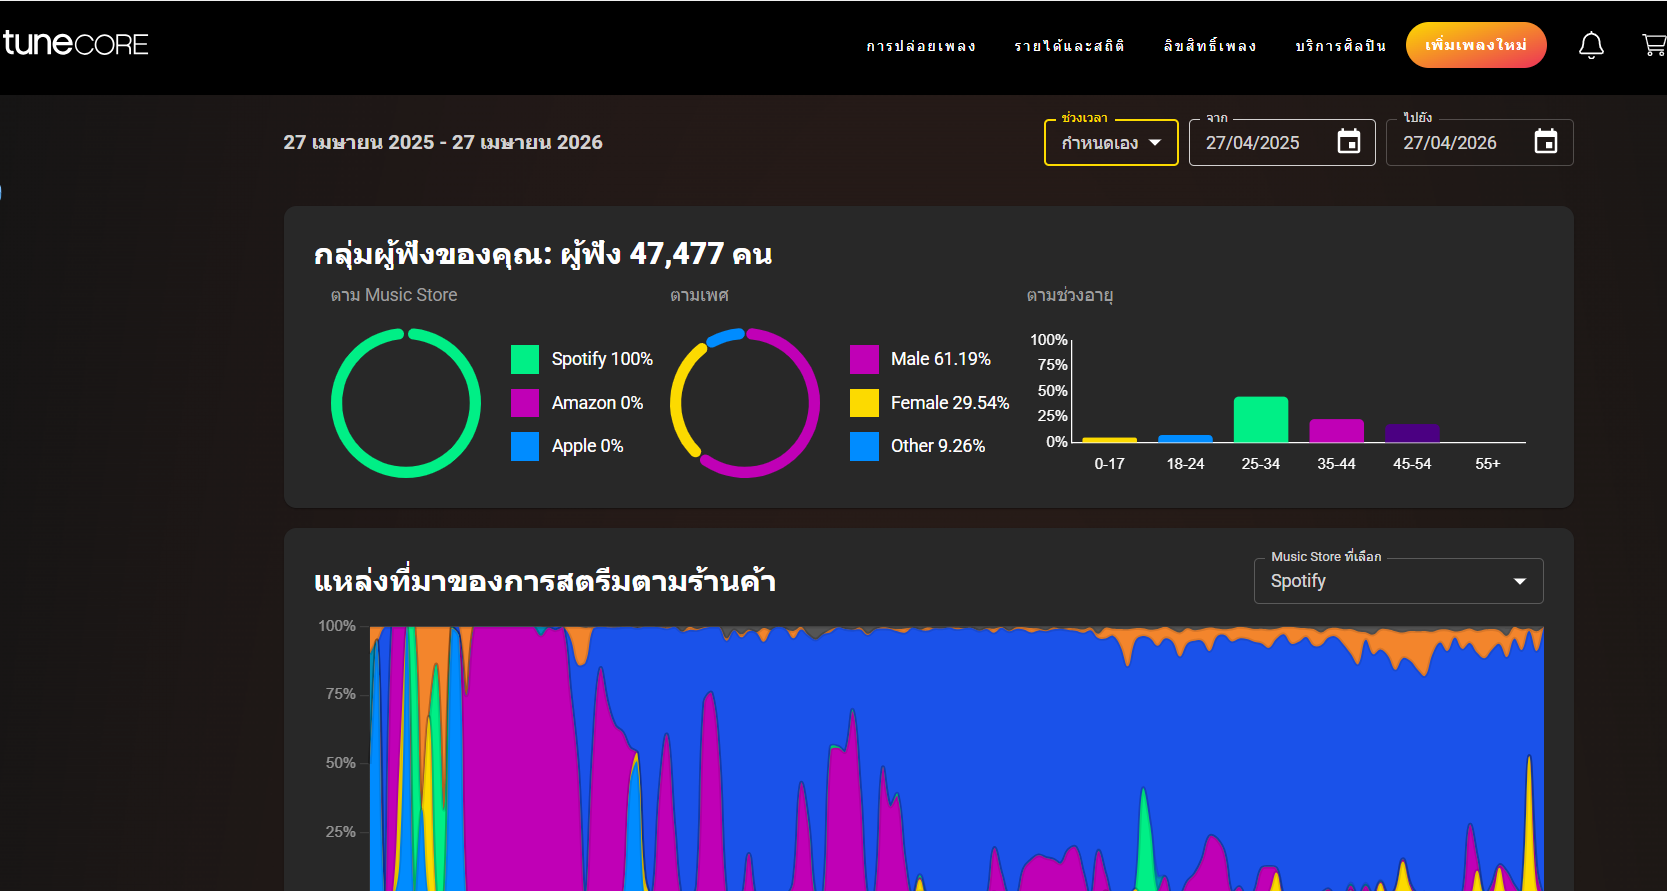1667x891 pixels.
Task: Click the gender donut chart
Action: (745, 403)
